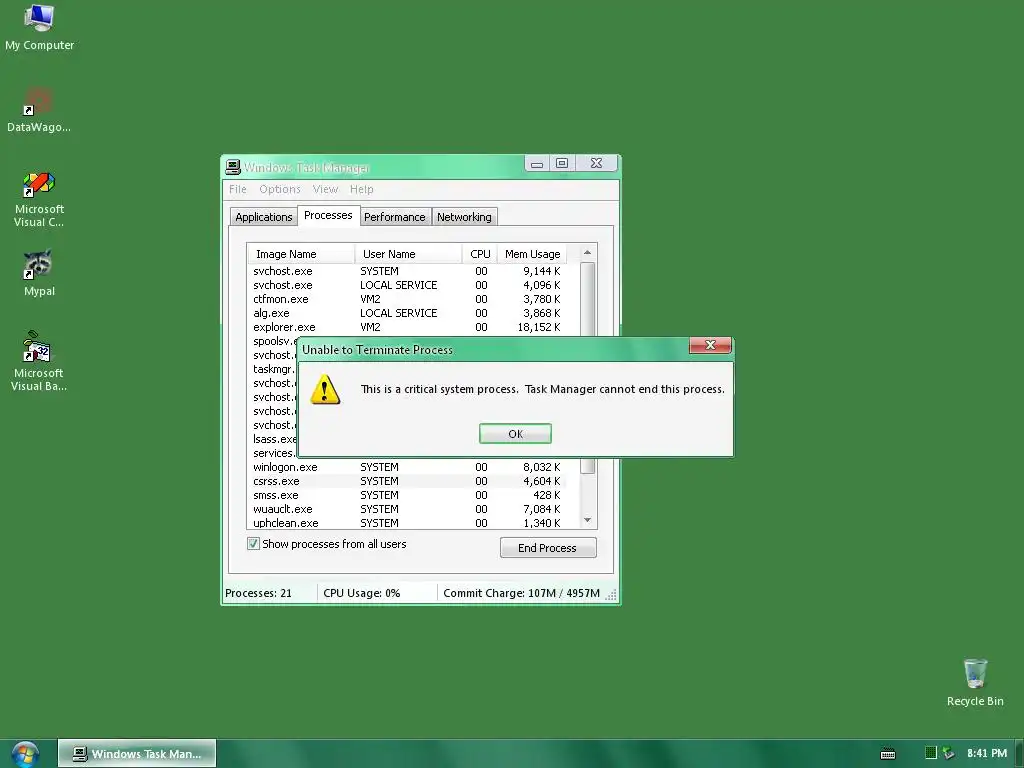Click the Task Manager resize grip
Viewport: 1024px width, 768px height.
pyautogui.click(x=611, y=595)
